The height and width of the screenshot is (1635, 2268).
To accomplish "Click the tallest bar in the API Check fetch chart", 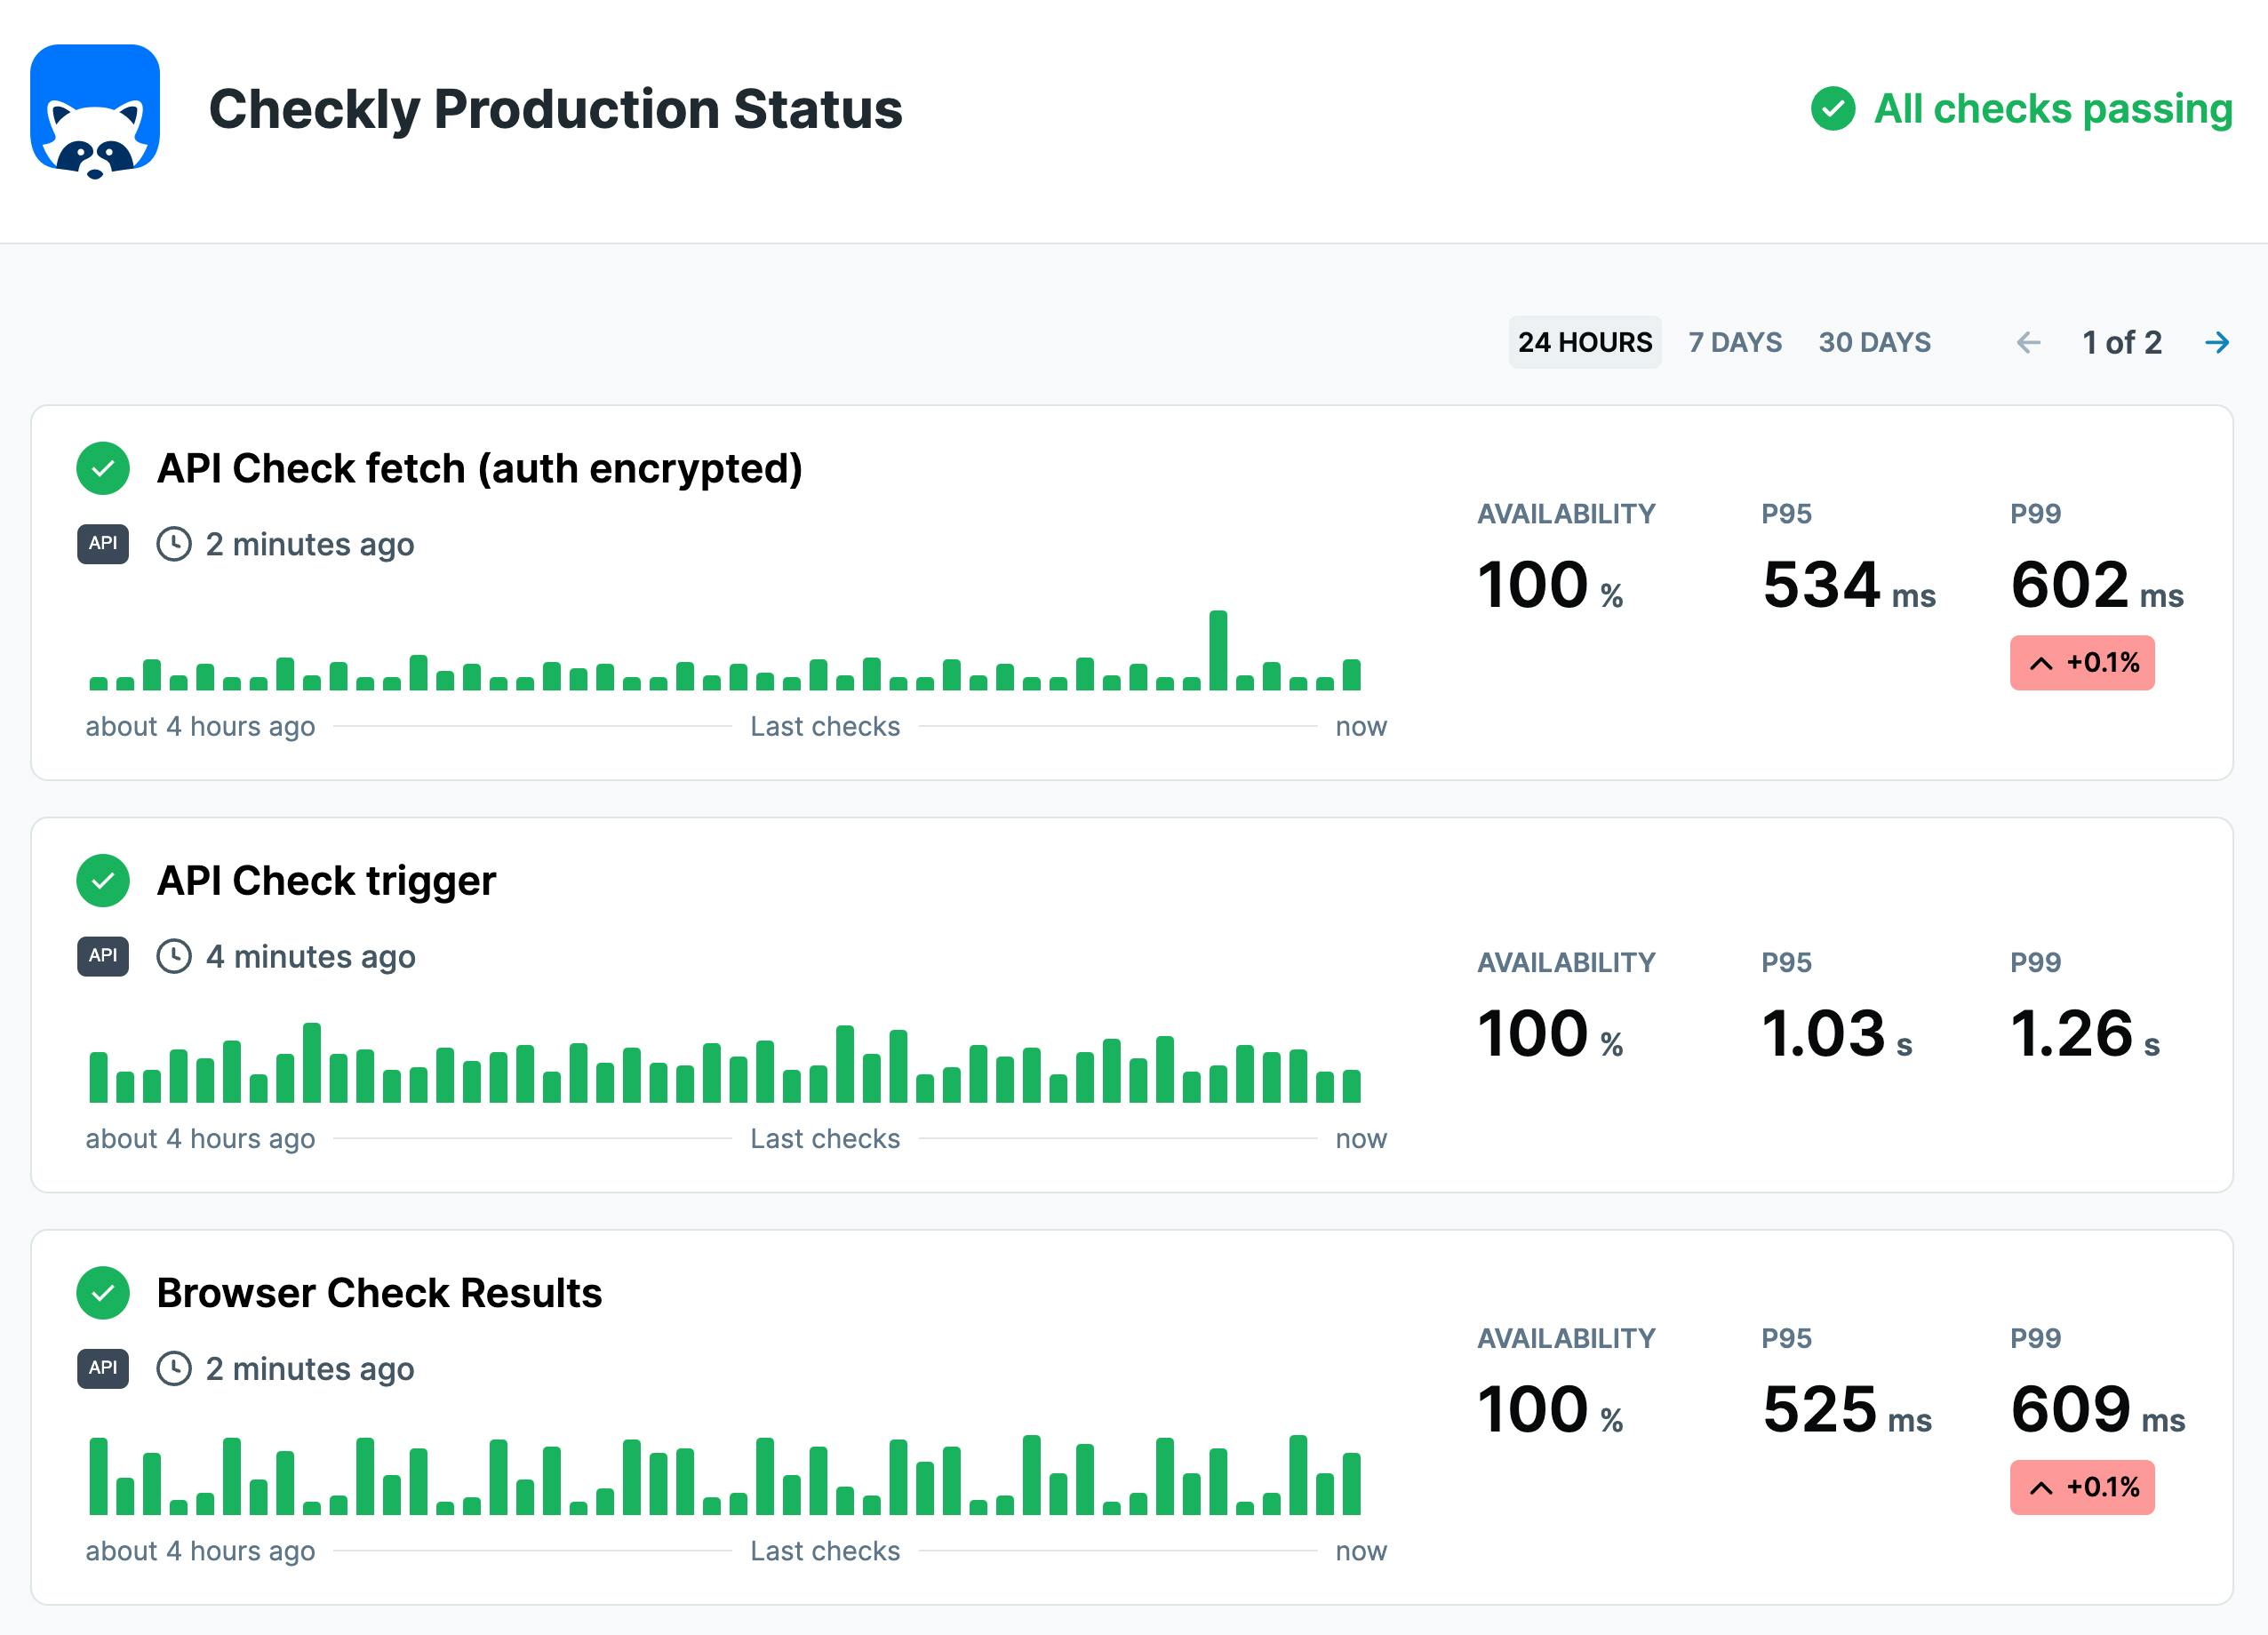I will pyautogui.click(x=1218, y=650).
